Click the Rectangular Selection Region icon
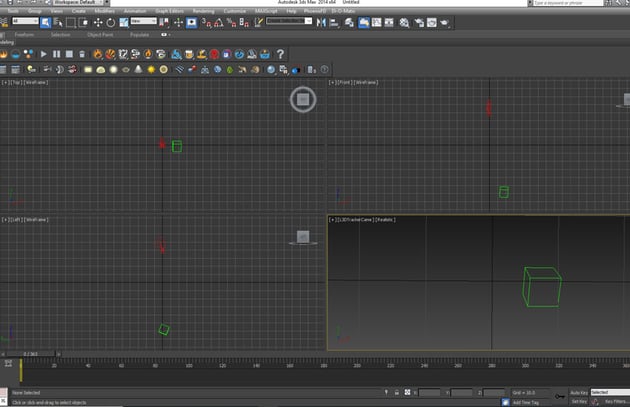630x407 pixels. point(71,21)
